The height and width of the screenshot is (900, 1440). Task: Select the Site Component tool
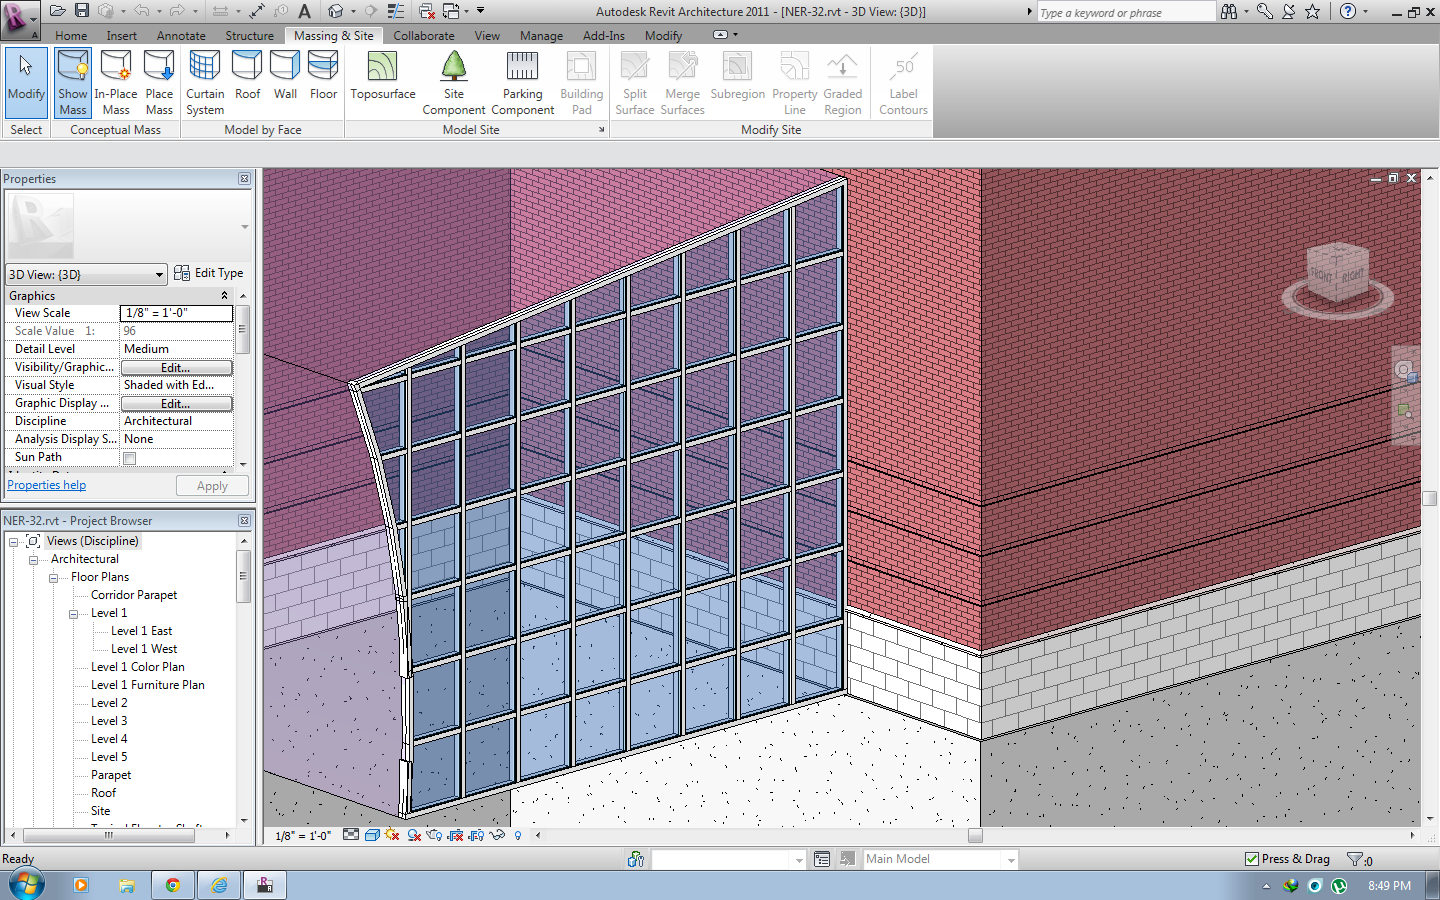(454, 80)
